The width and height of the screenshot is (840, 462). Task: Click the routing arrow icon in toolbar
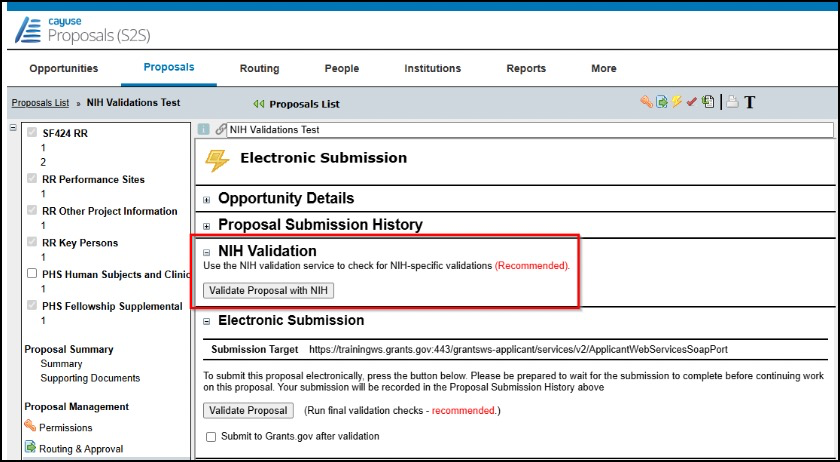(x=661, y=102)
